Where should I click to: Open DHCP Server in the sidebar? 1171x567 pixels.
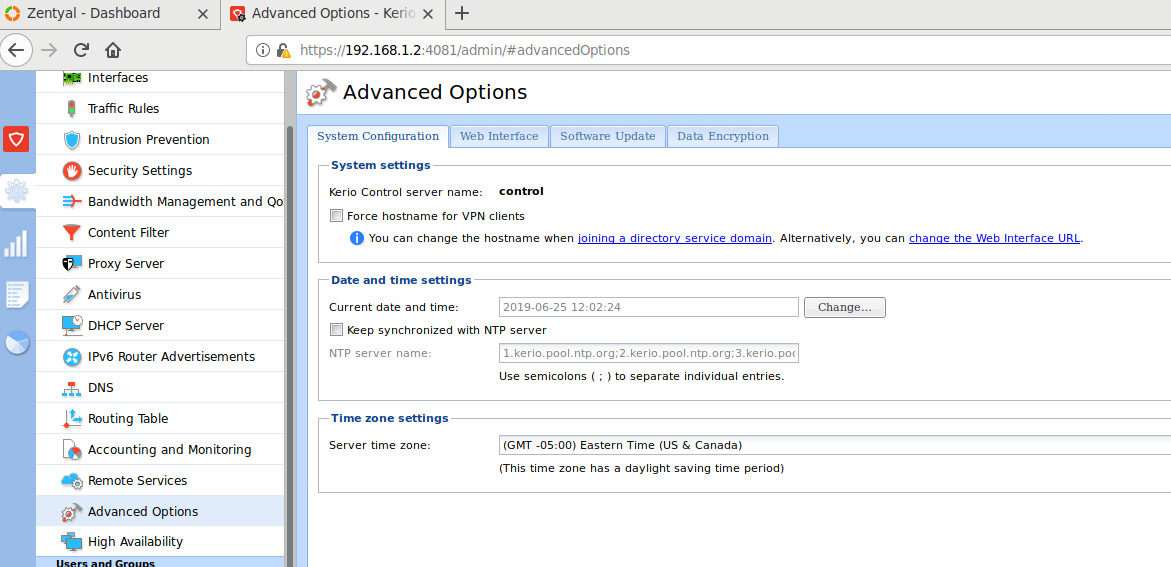tap(160, 326)
